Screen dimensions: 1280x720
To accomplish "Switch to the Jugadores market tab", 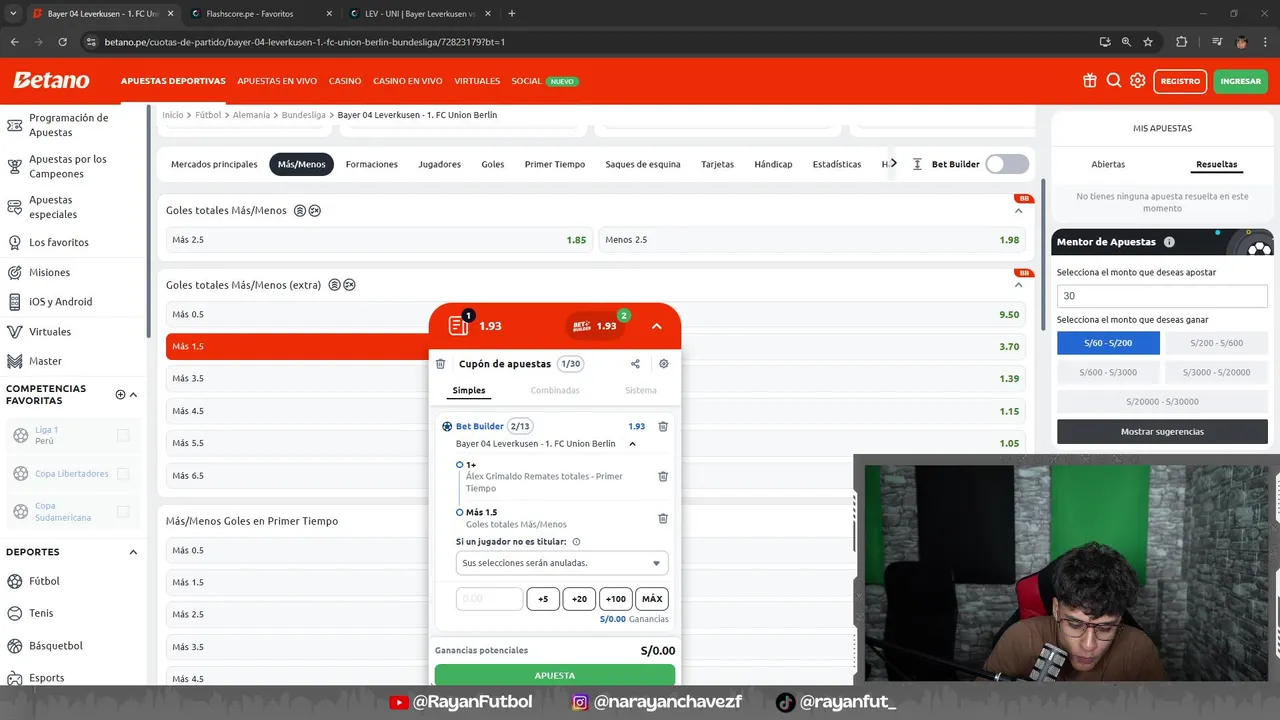I will (439, 164).
